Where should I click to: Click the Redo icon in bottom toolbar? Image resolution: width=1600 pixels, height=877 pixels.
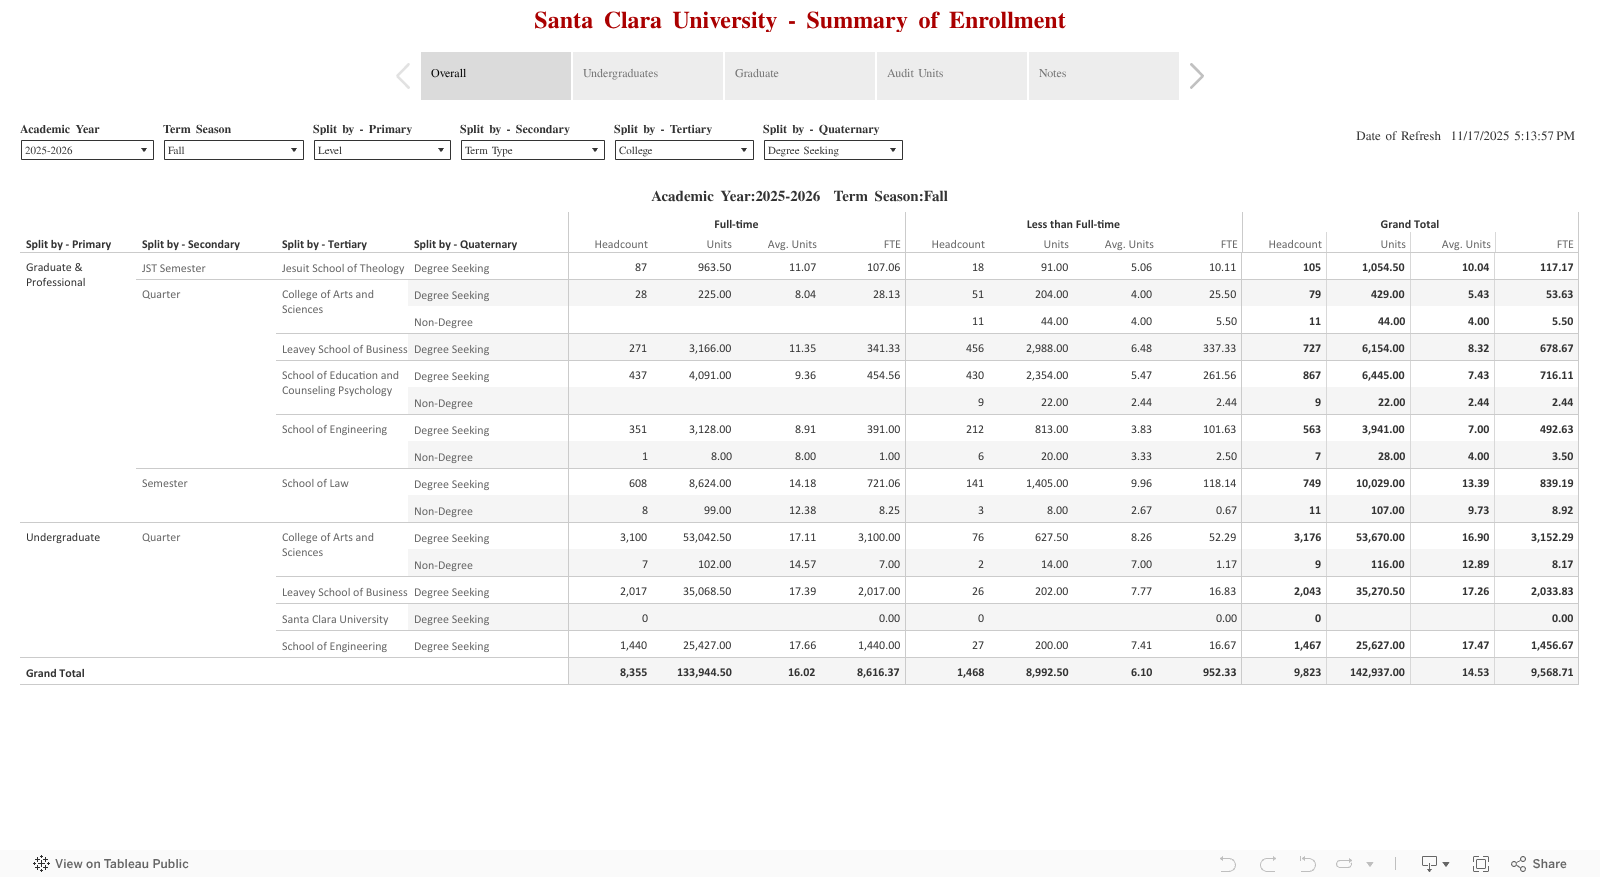point(1268,864)
